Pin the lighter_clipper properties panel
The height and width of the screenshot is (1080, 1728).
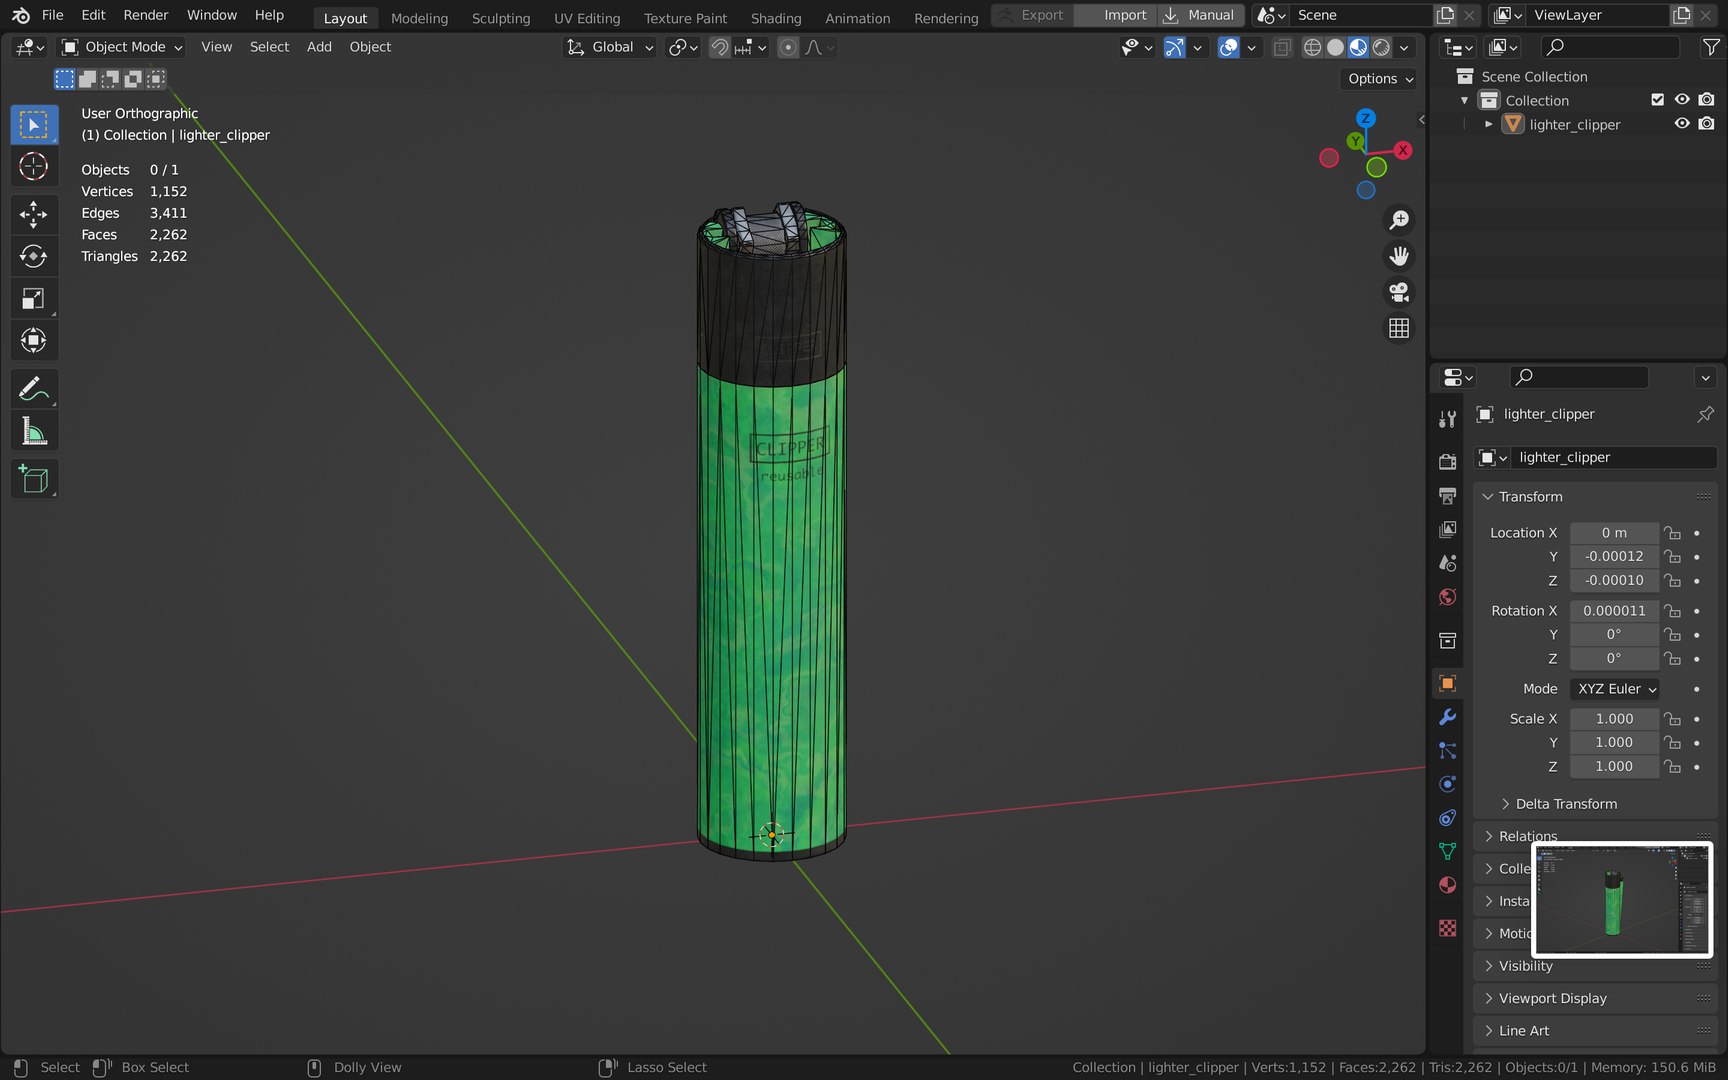(1705, 414)
